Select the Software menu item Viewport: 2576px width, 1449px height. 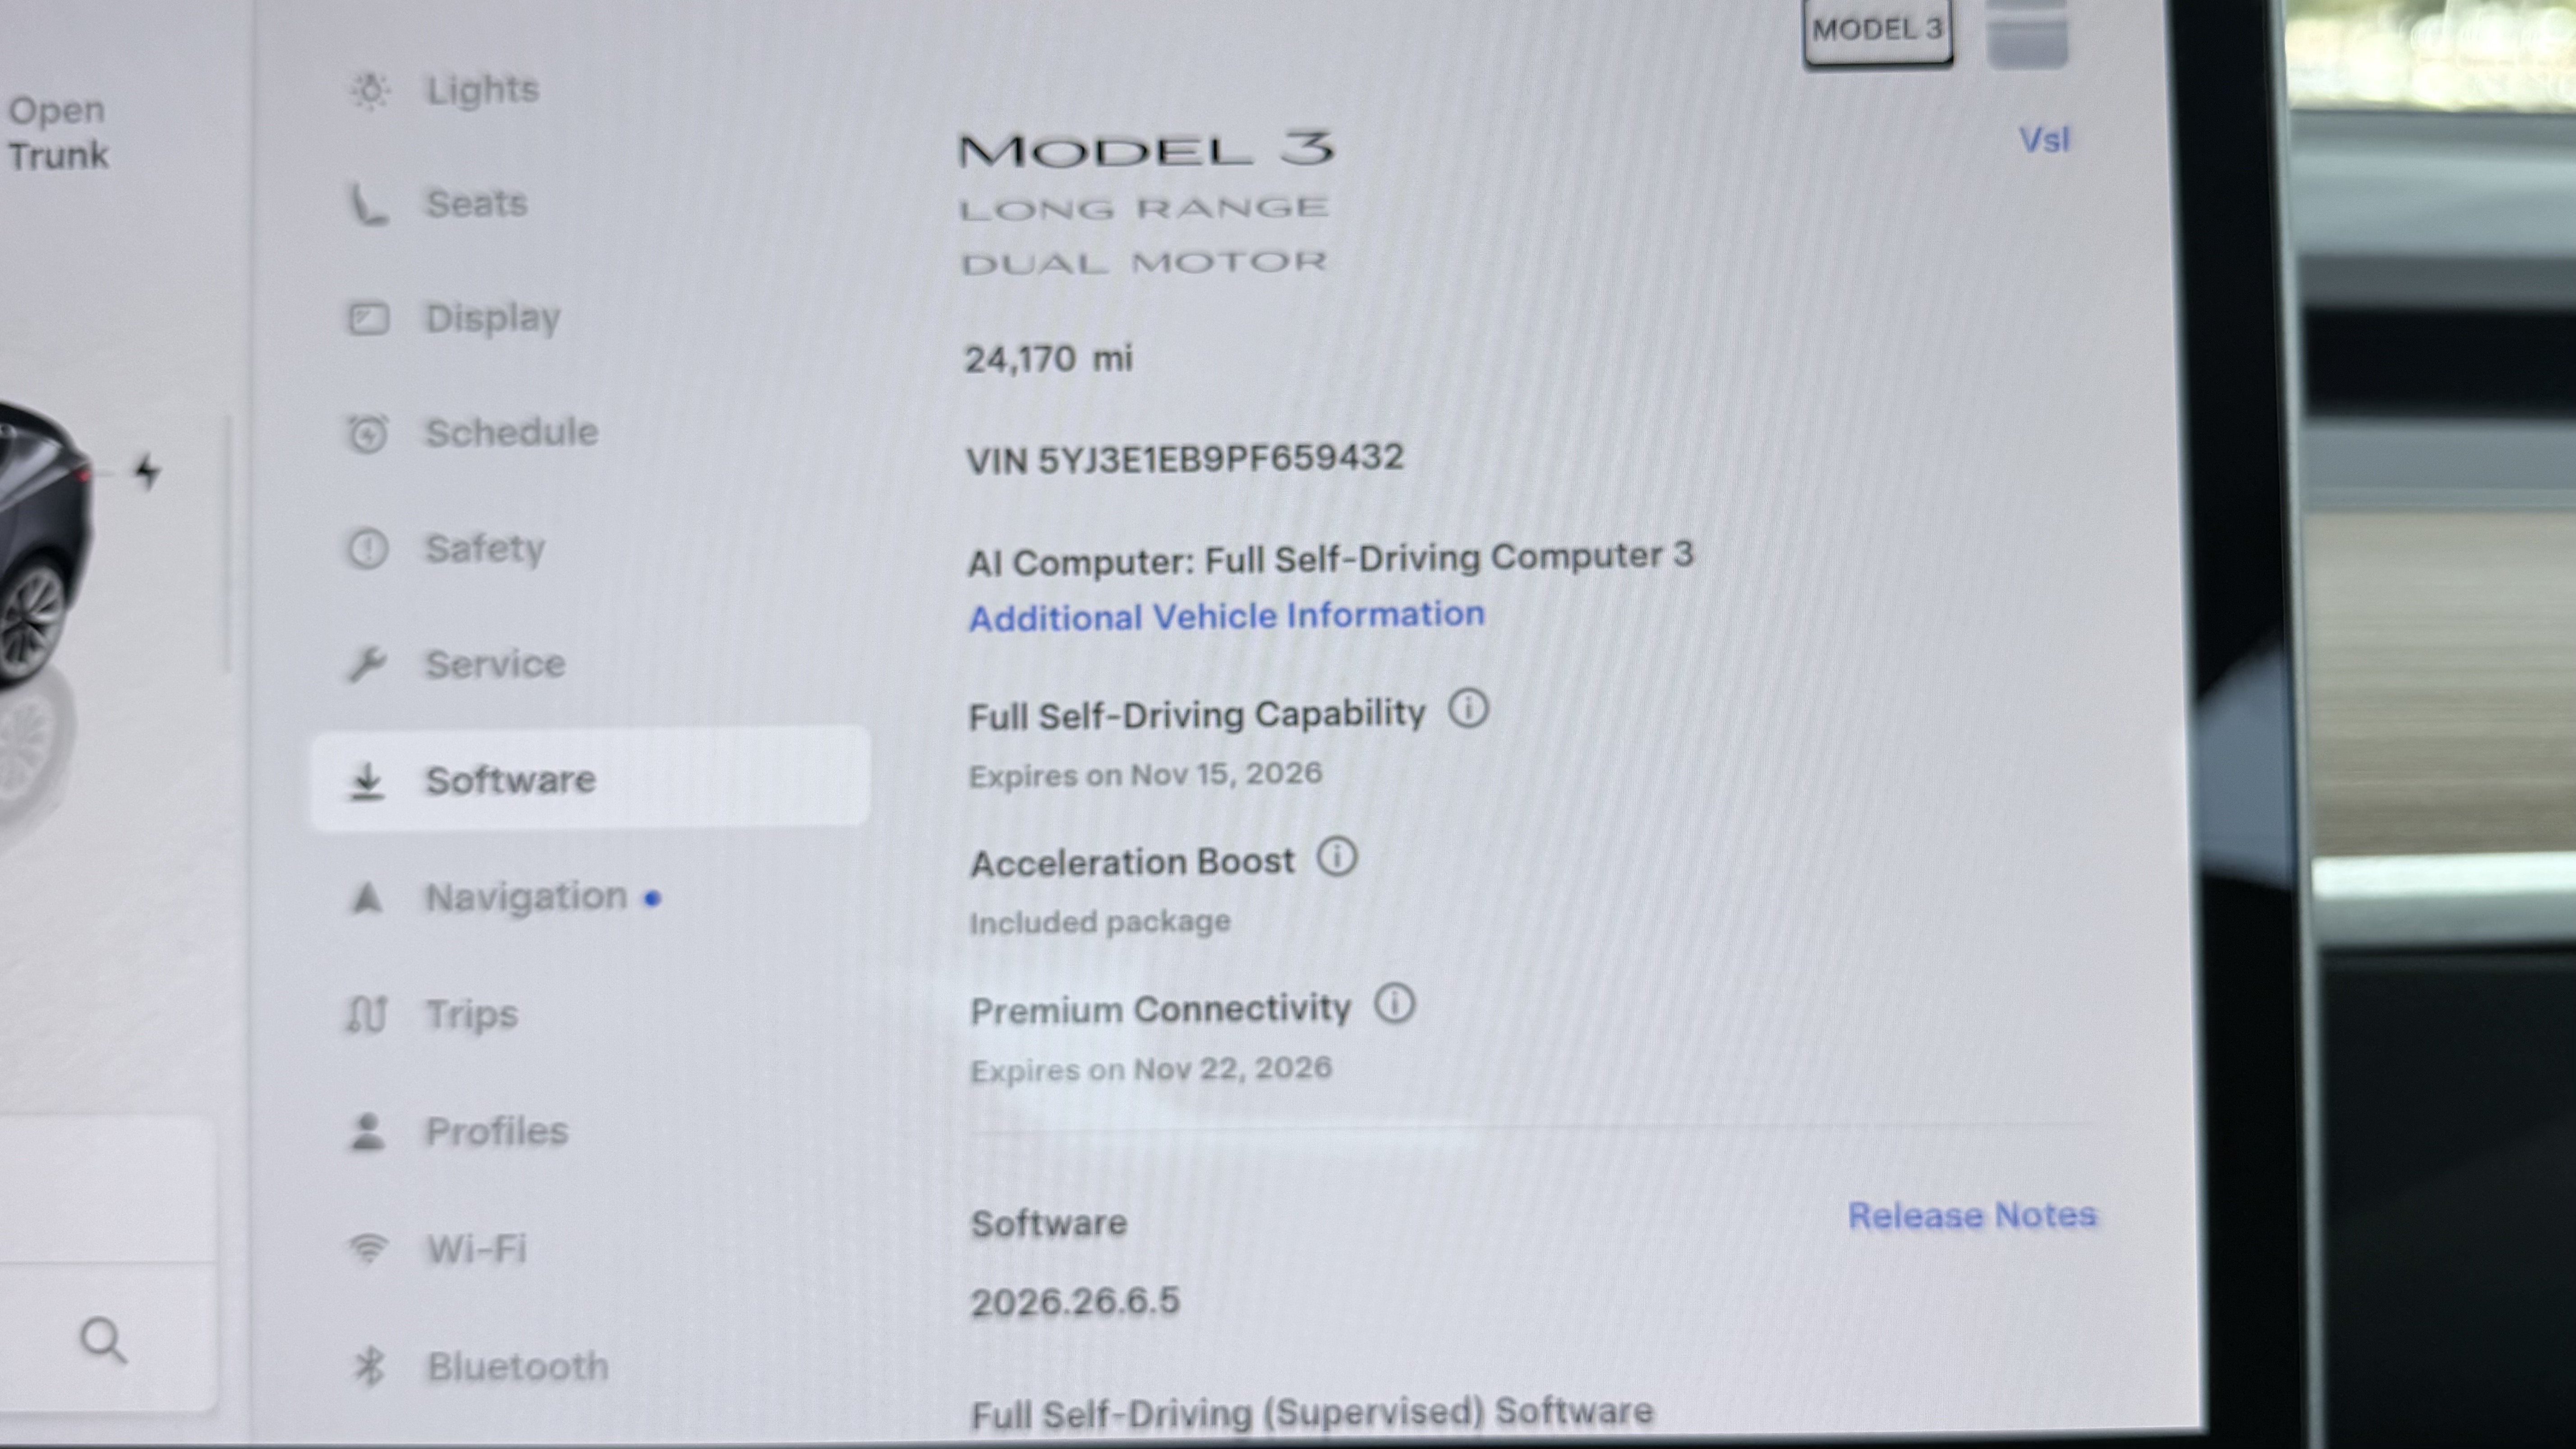590,779
